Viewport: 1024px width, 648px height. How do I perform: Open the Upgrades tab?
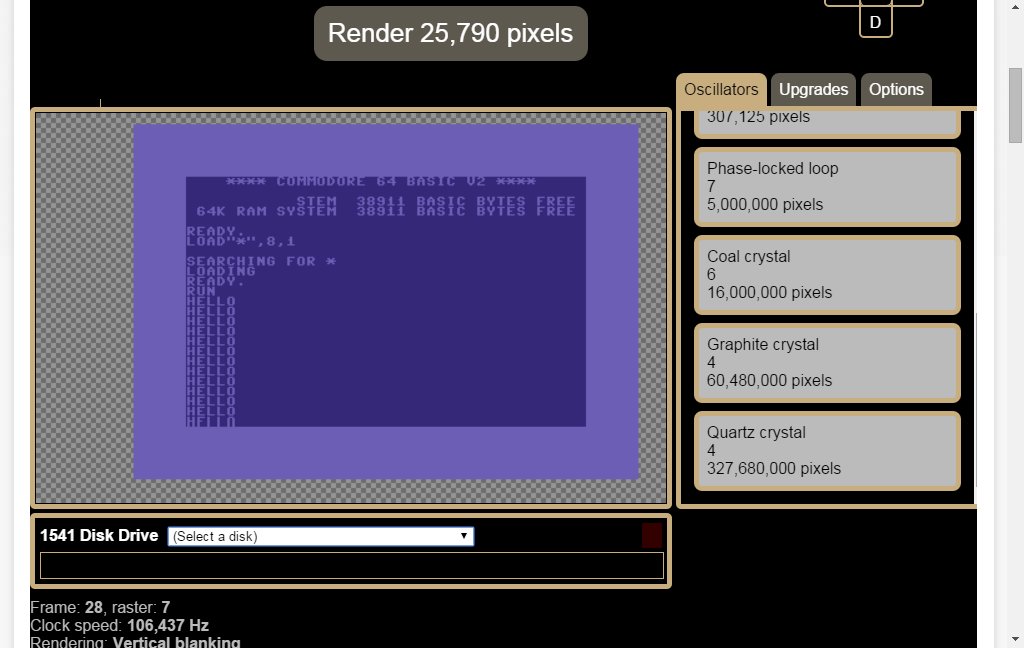(x=813, y=89)
